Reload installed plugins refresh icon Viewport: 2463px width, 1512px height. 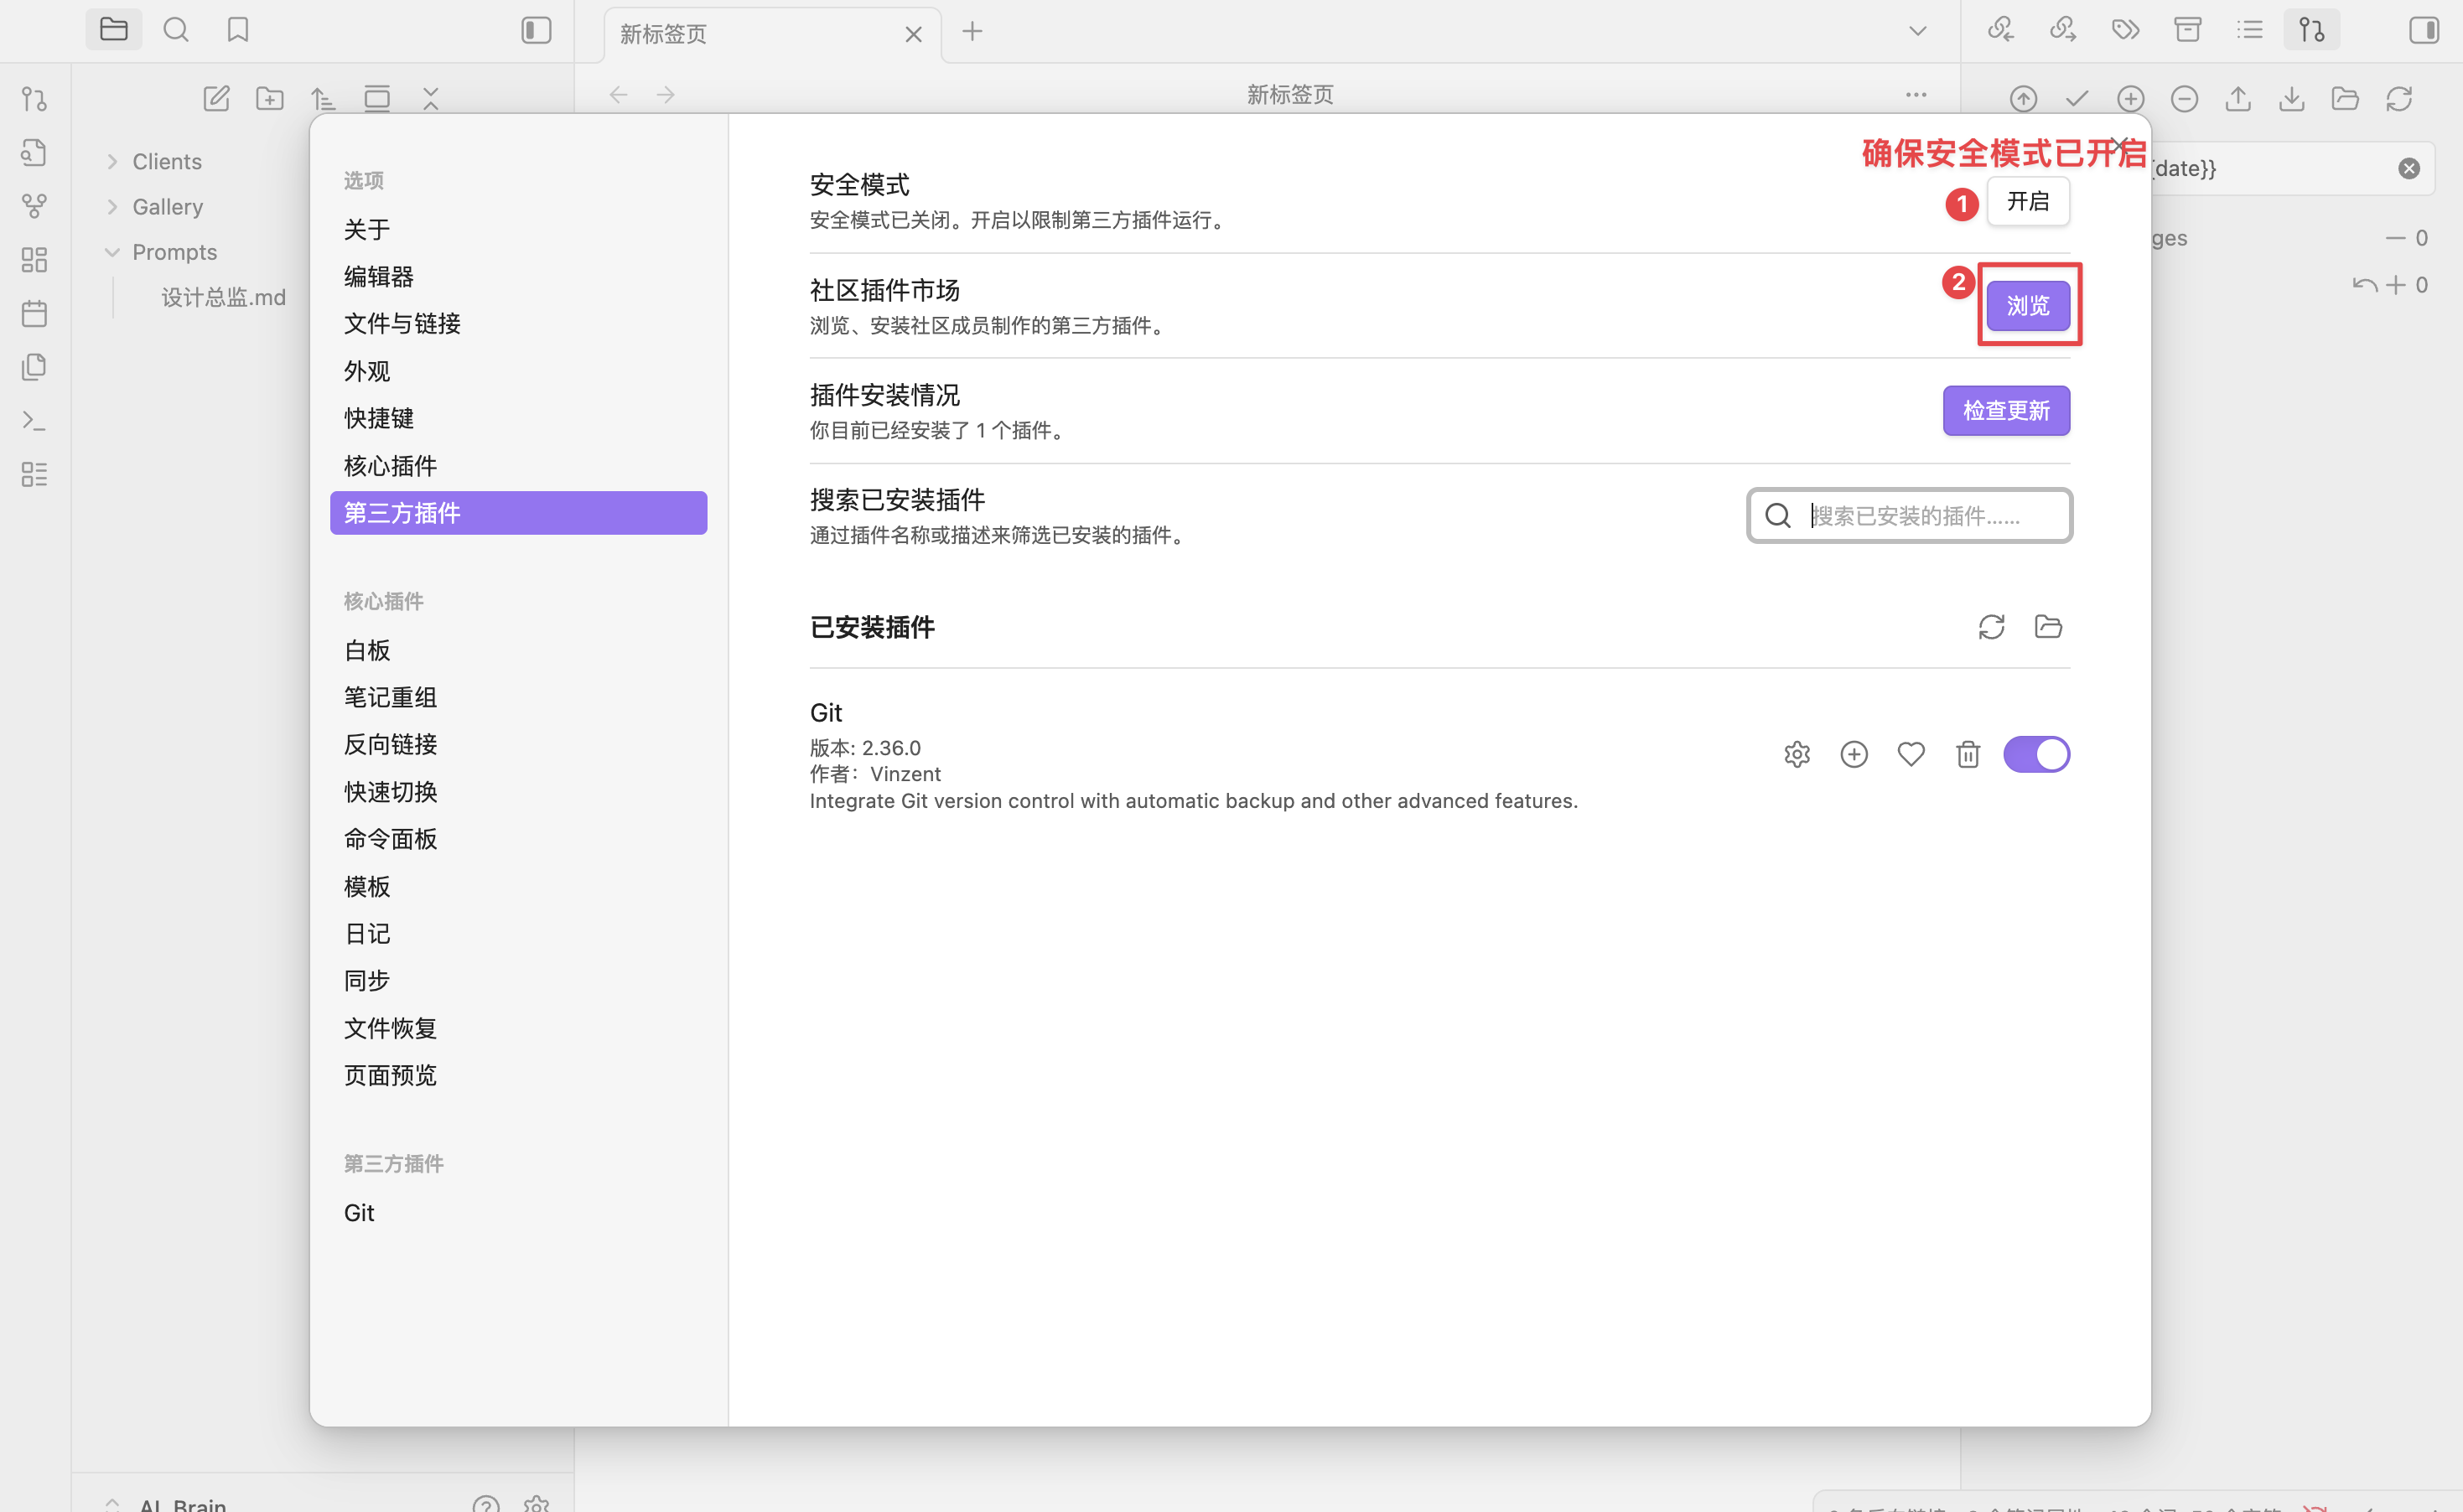[1991, 627]
